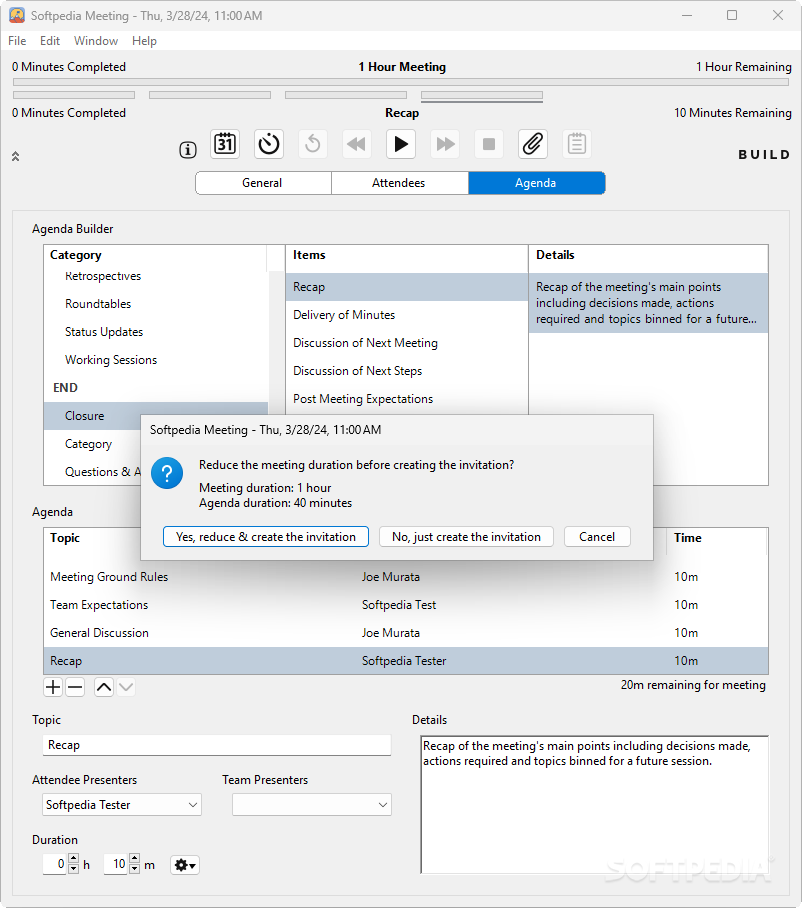This screenshot has height=908, width=802.
Task: Click the timer stopwatch icon
Action: coord(269,144)
